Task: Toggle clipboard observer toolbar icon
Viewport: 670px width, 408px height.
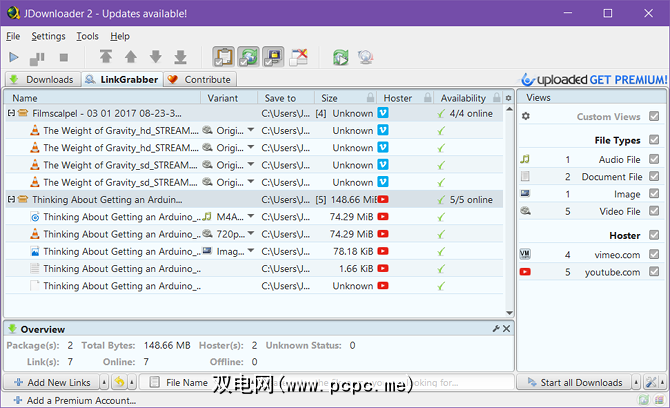Action: click(x=223, y=57)
